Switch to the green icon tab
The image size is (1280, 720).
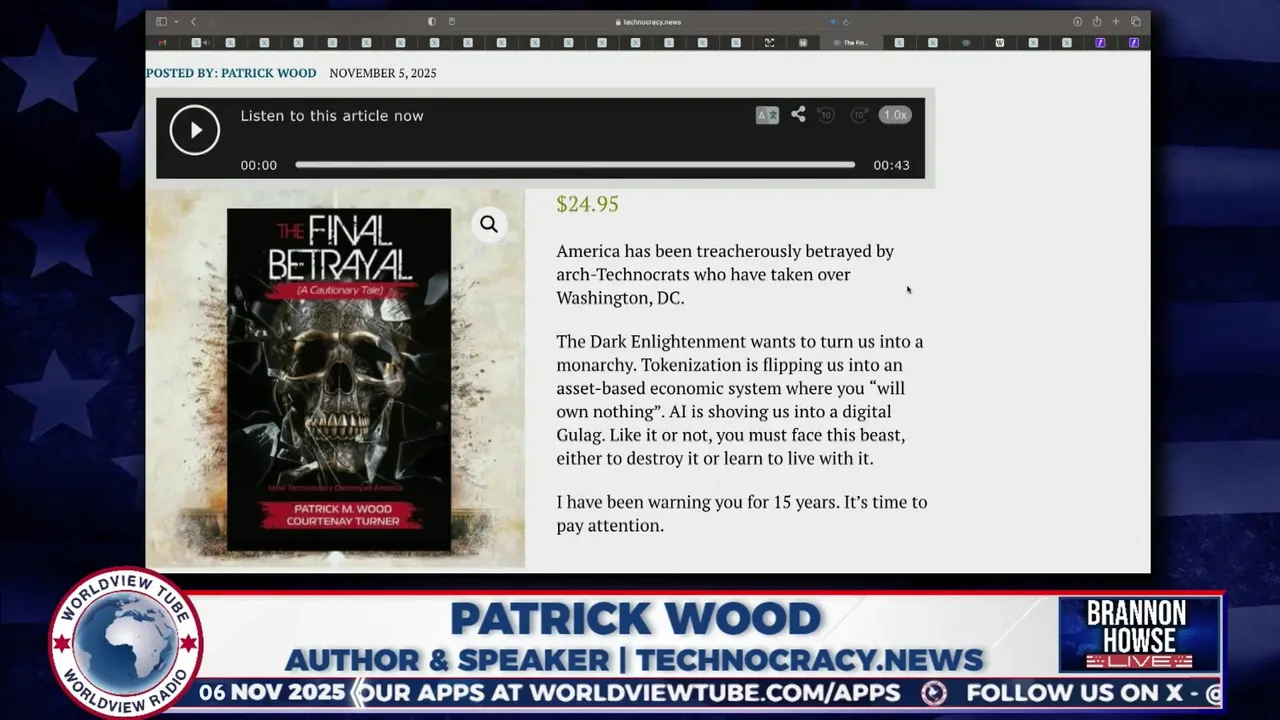(x=966, y=43)
